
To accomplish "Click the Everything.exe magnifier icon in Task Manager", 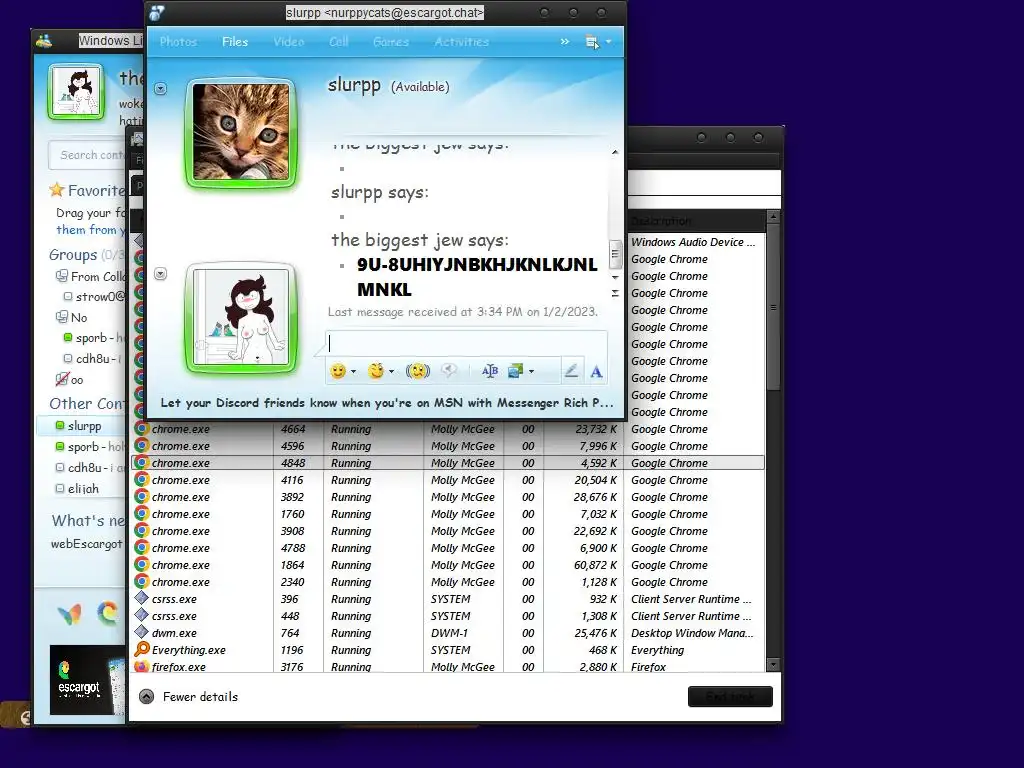I will [142, 649].
